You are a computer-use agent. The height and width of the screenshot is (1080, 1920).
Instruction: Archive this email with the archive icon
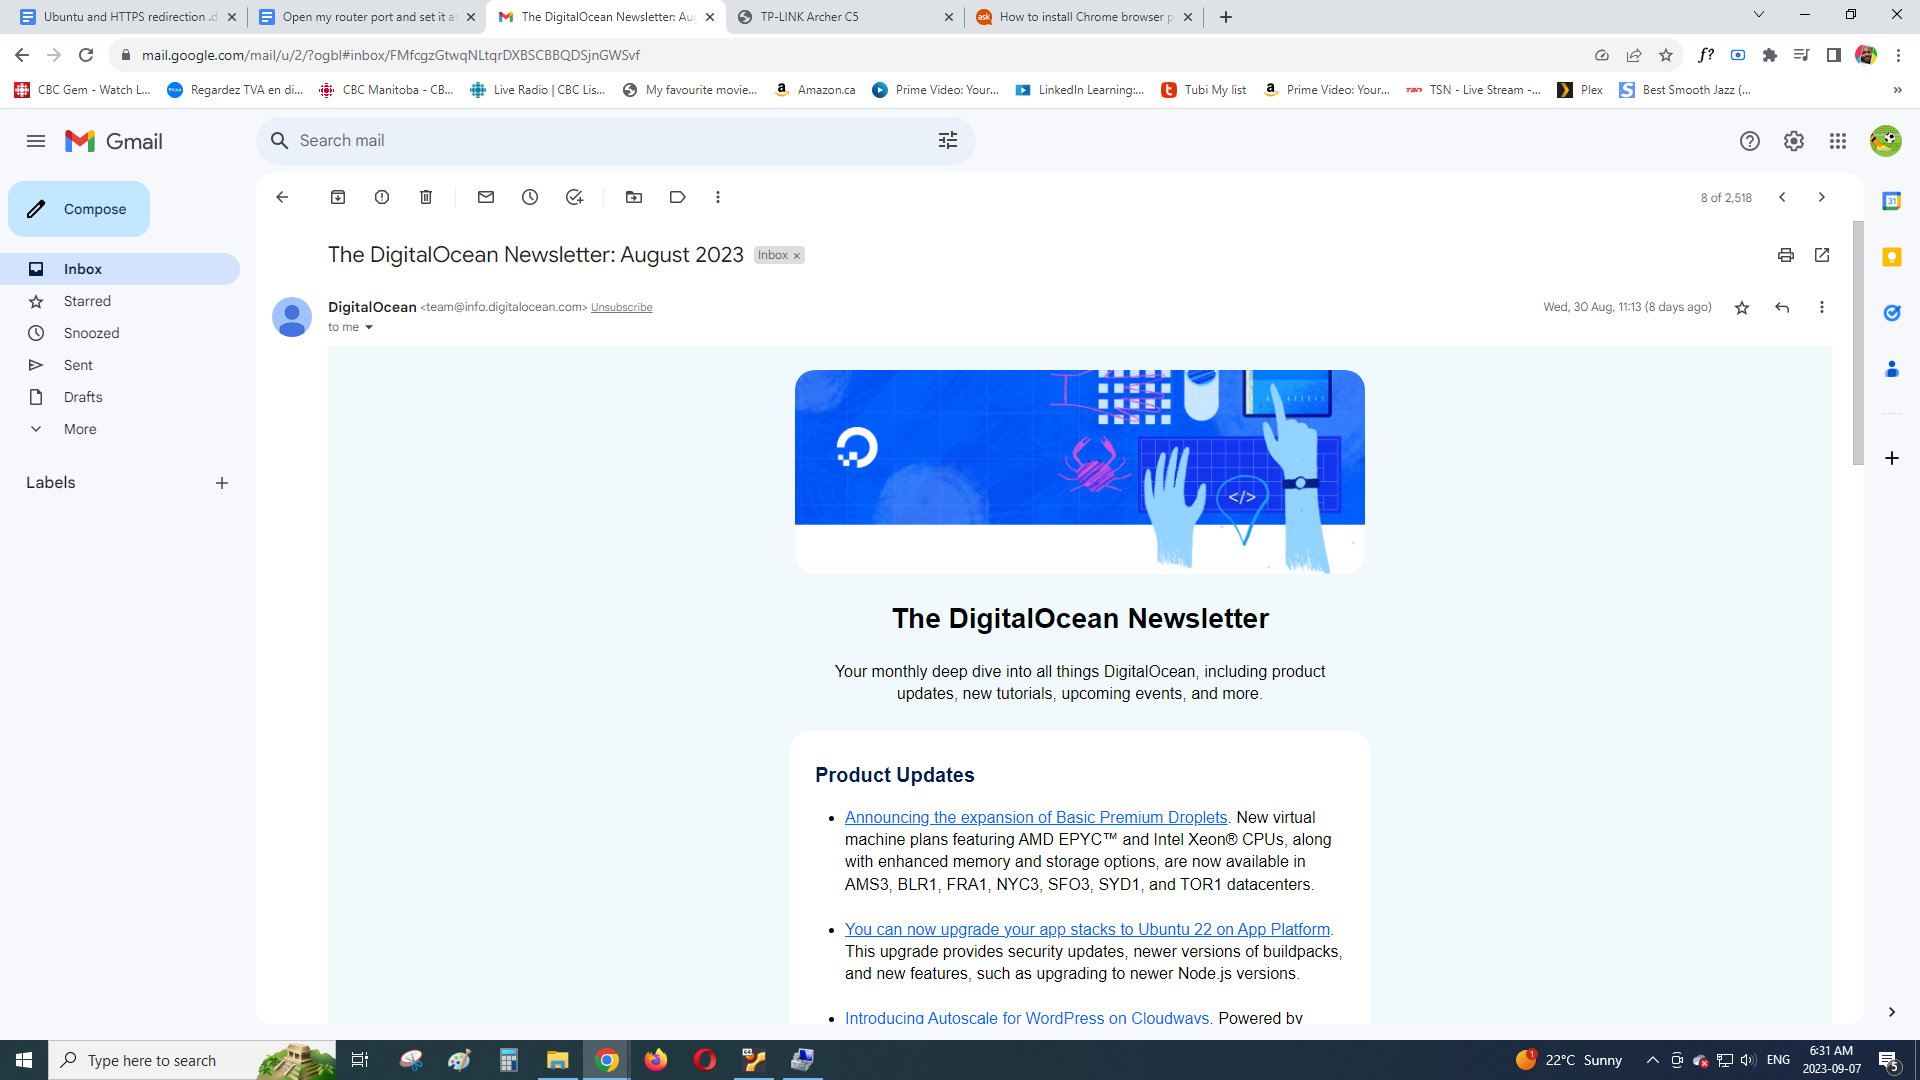click(338, 197)
